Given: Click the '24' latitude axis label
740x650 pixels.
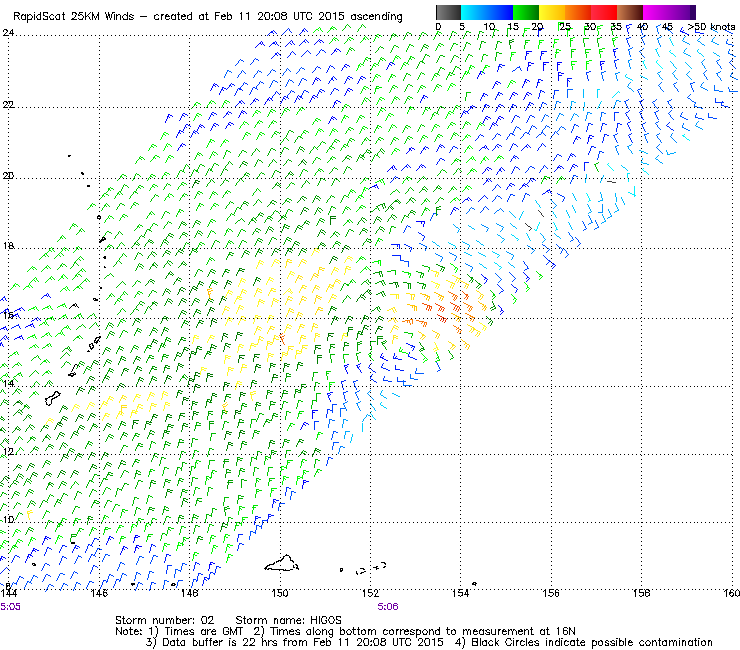Looking at the screenshot, I should point(8,33).
